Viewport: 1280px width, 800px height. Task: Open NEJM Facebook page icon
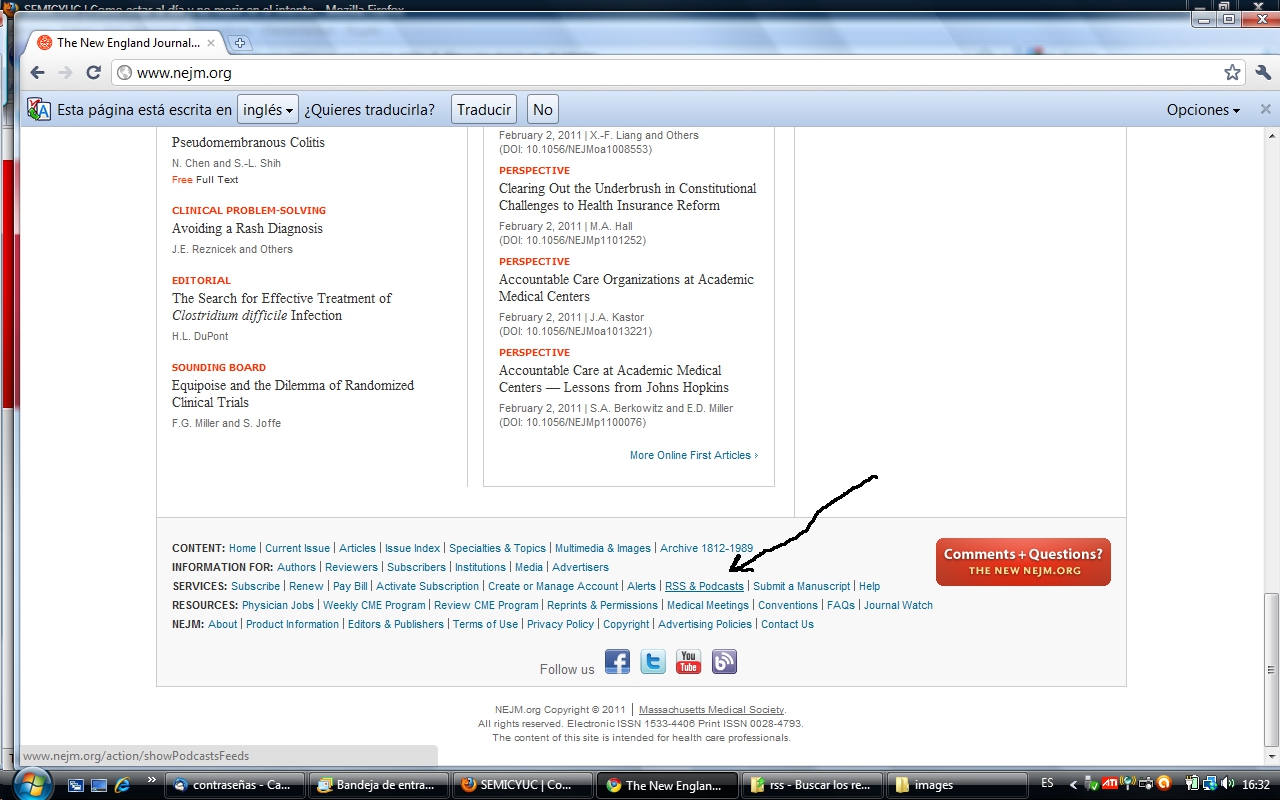617,662
